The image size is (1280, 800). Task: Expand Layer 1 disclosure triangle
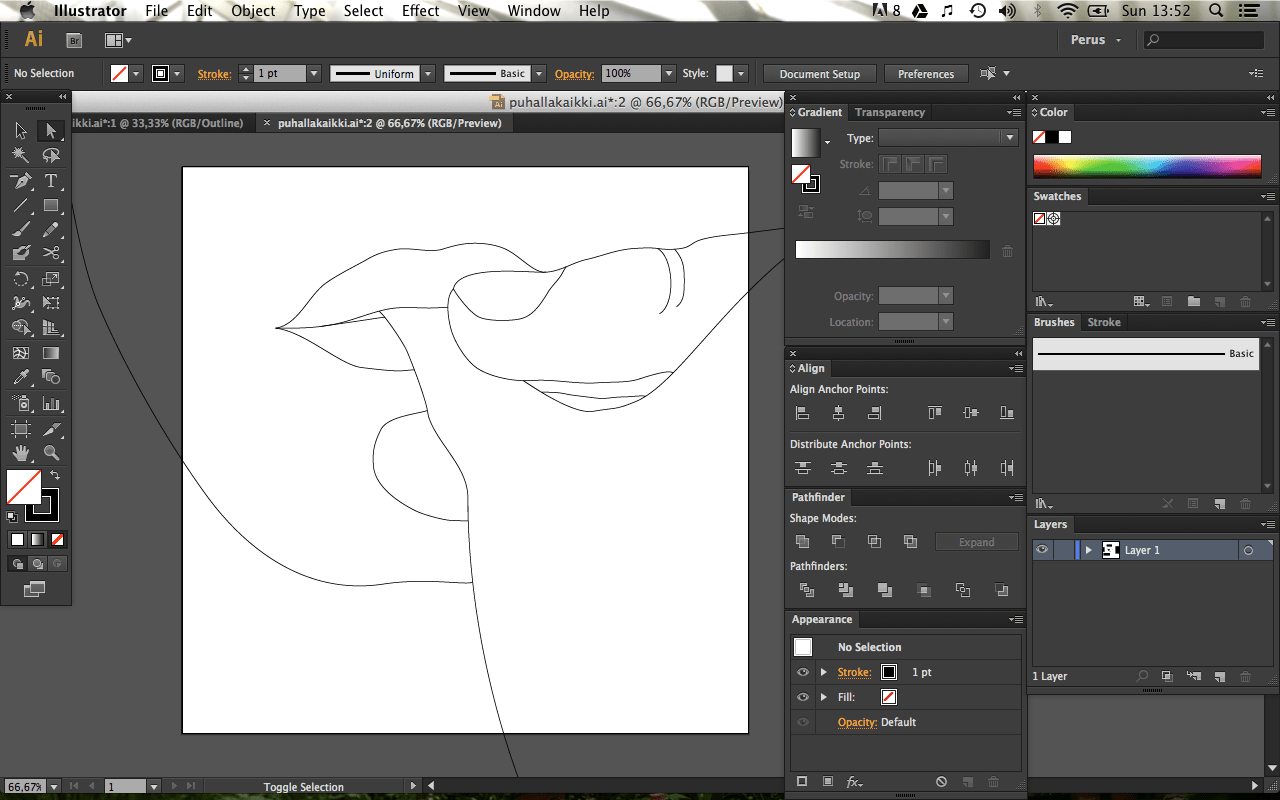(1089, 550)
